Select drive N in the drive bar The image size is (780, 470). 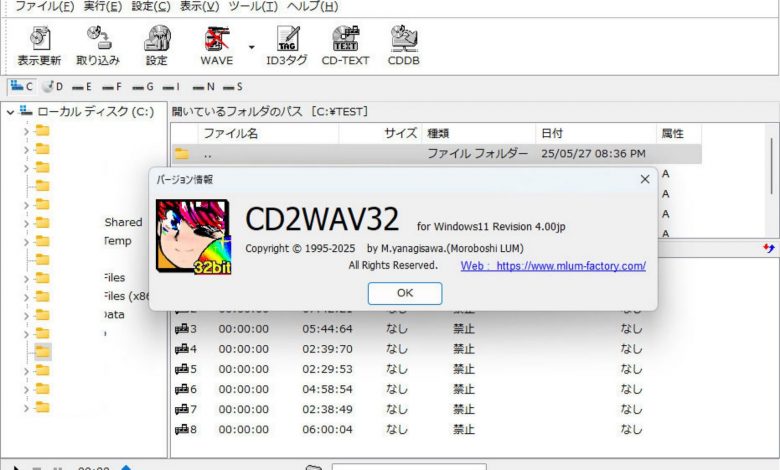coord(203,87)
